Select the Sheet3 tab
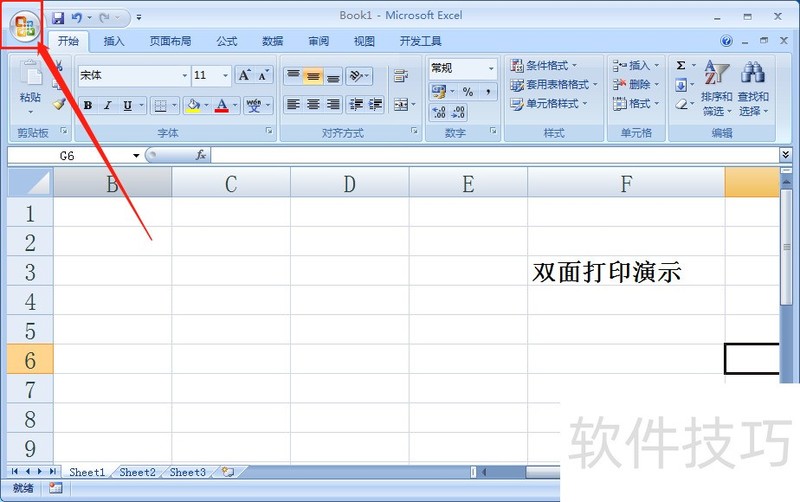The width and height of the screenshot is (800, 502). (x=187, y=472)
